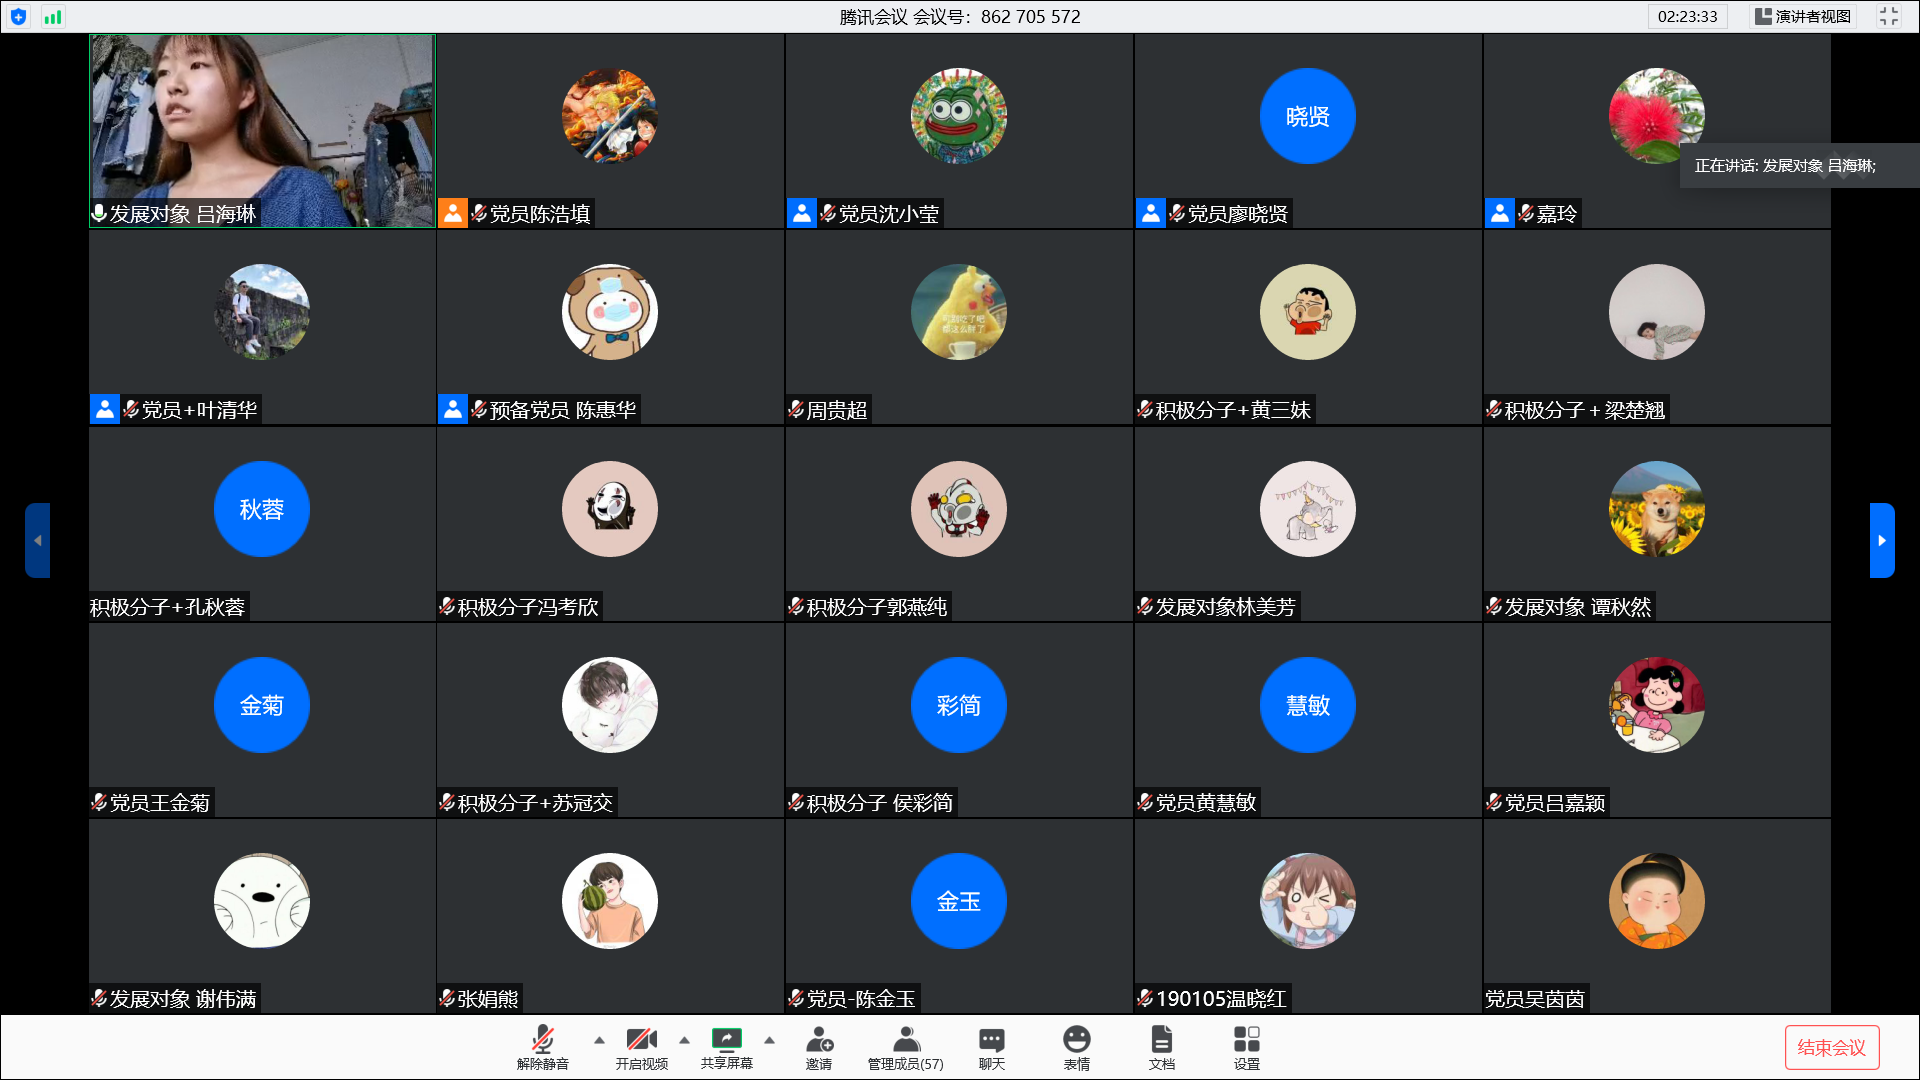Go to previous page of participants
This screenshot has height=1080, width=1920.
point(38,540)
